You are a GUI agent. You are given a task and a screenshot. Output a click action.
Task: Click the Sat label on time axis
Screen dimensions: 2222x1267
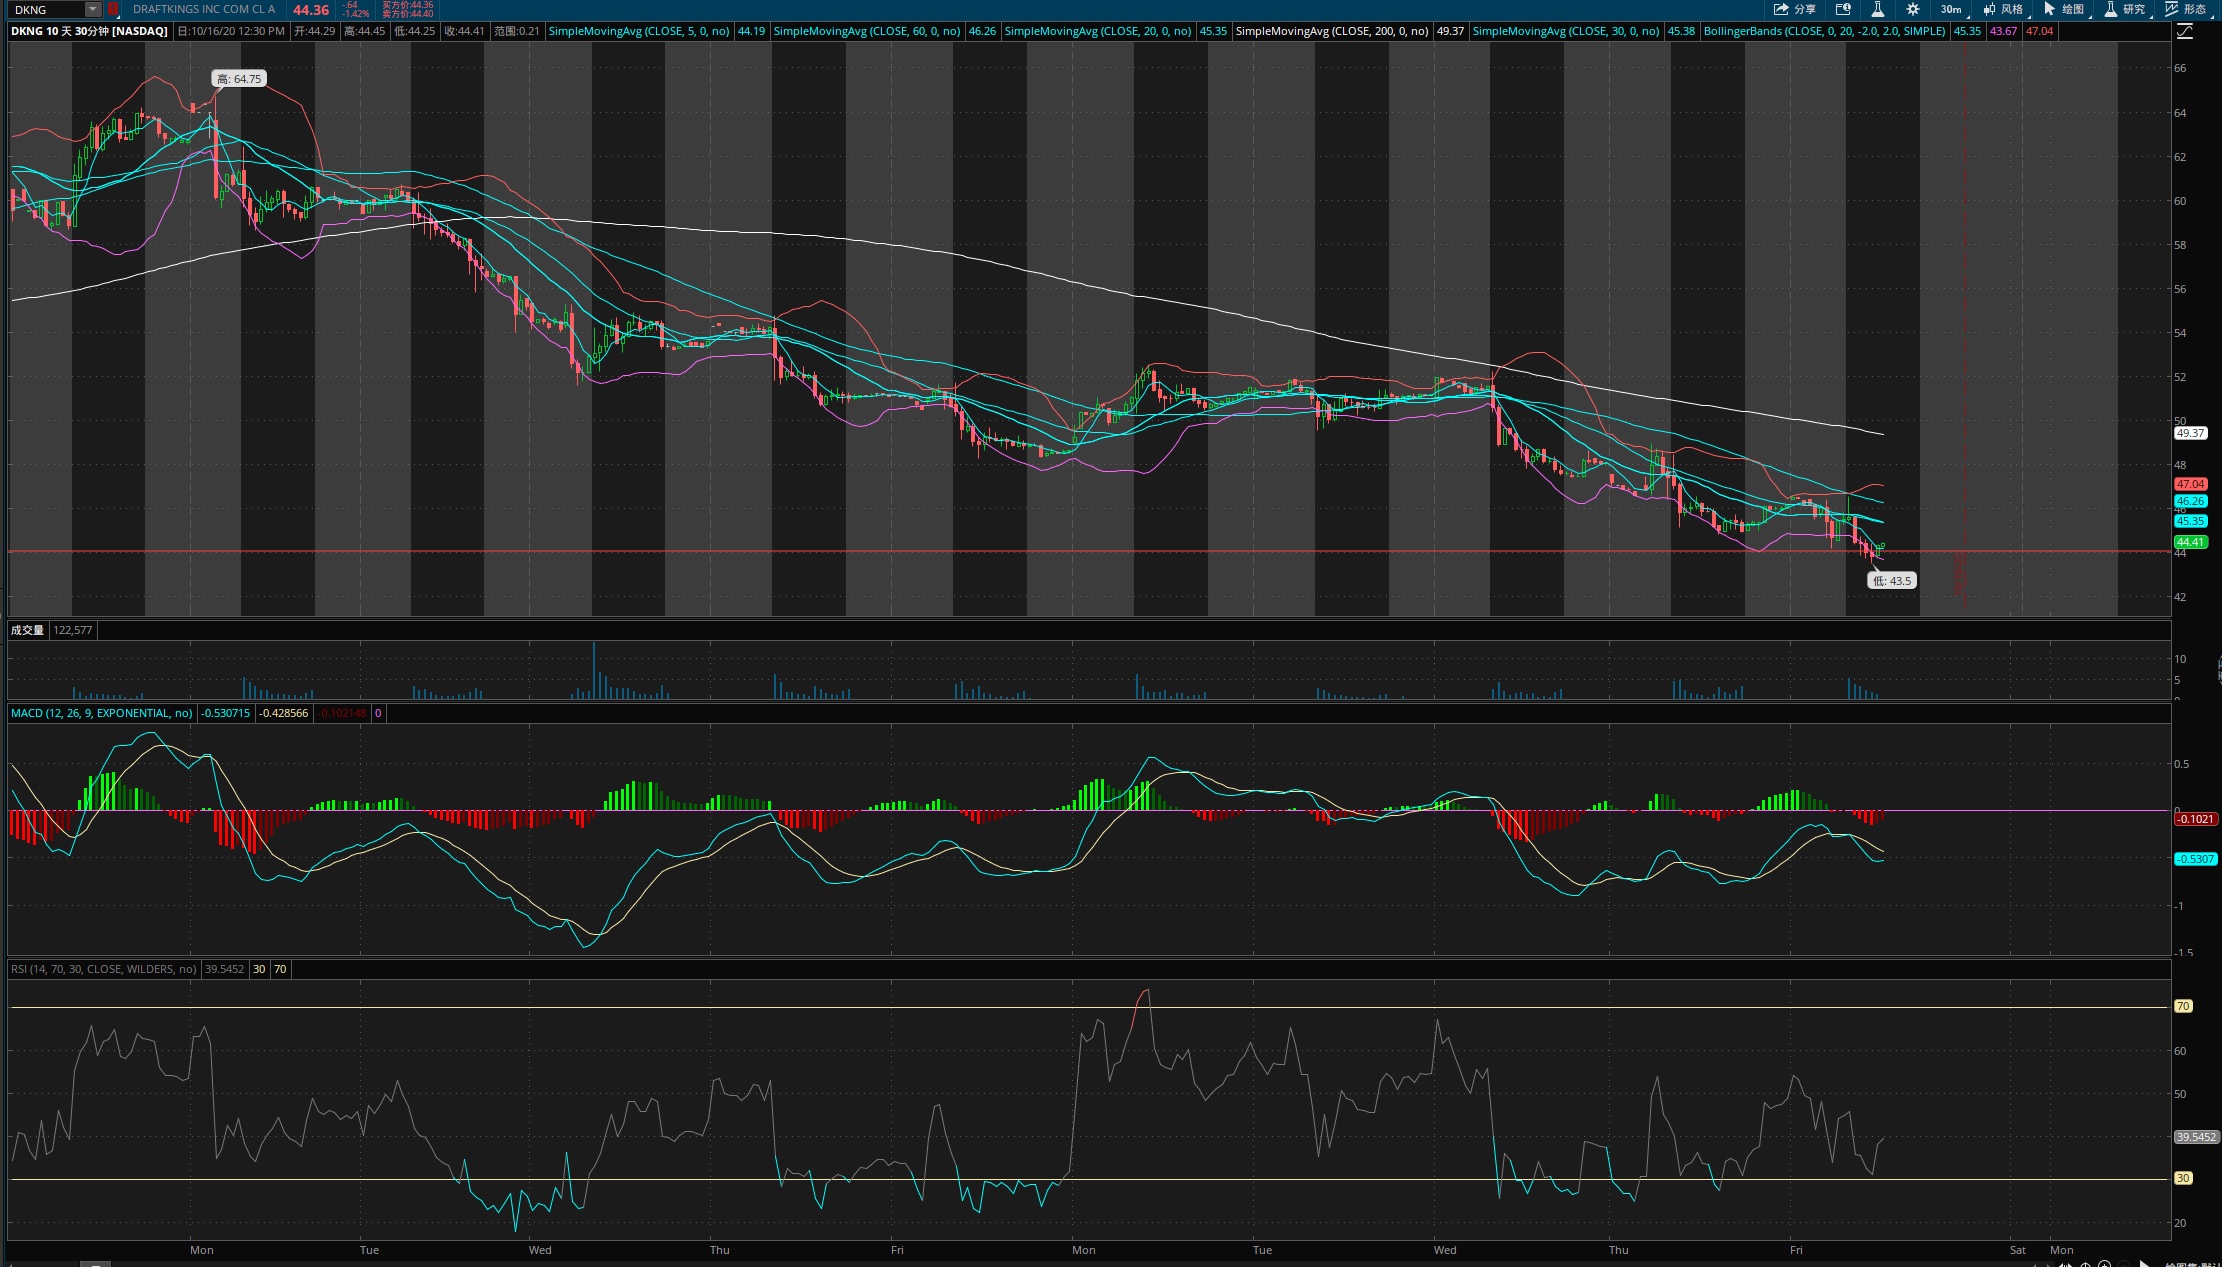pos(2018,1250)
